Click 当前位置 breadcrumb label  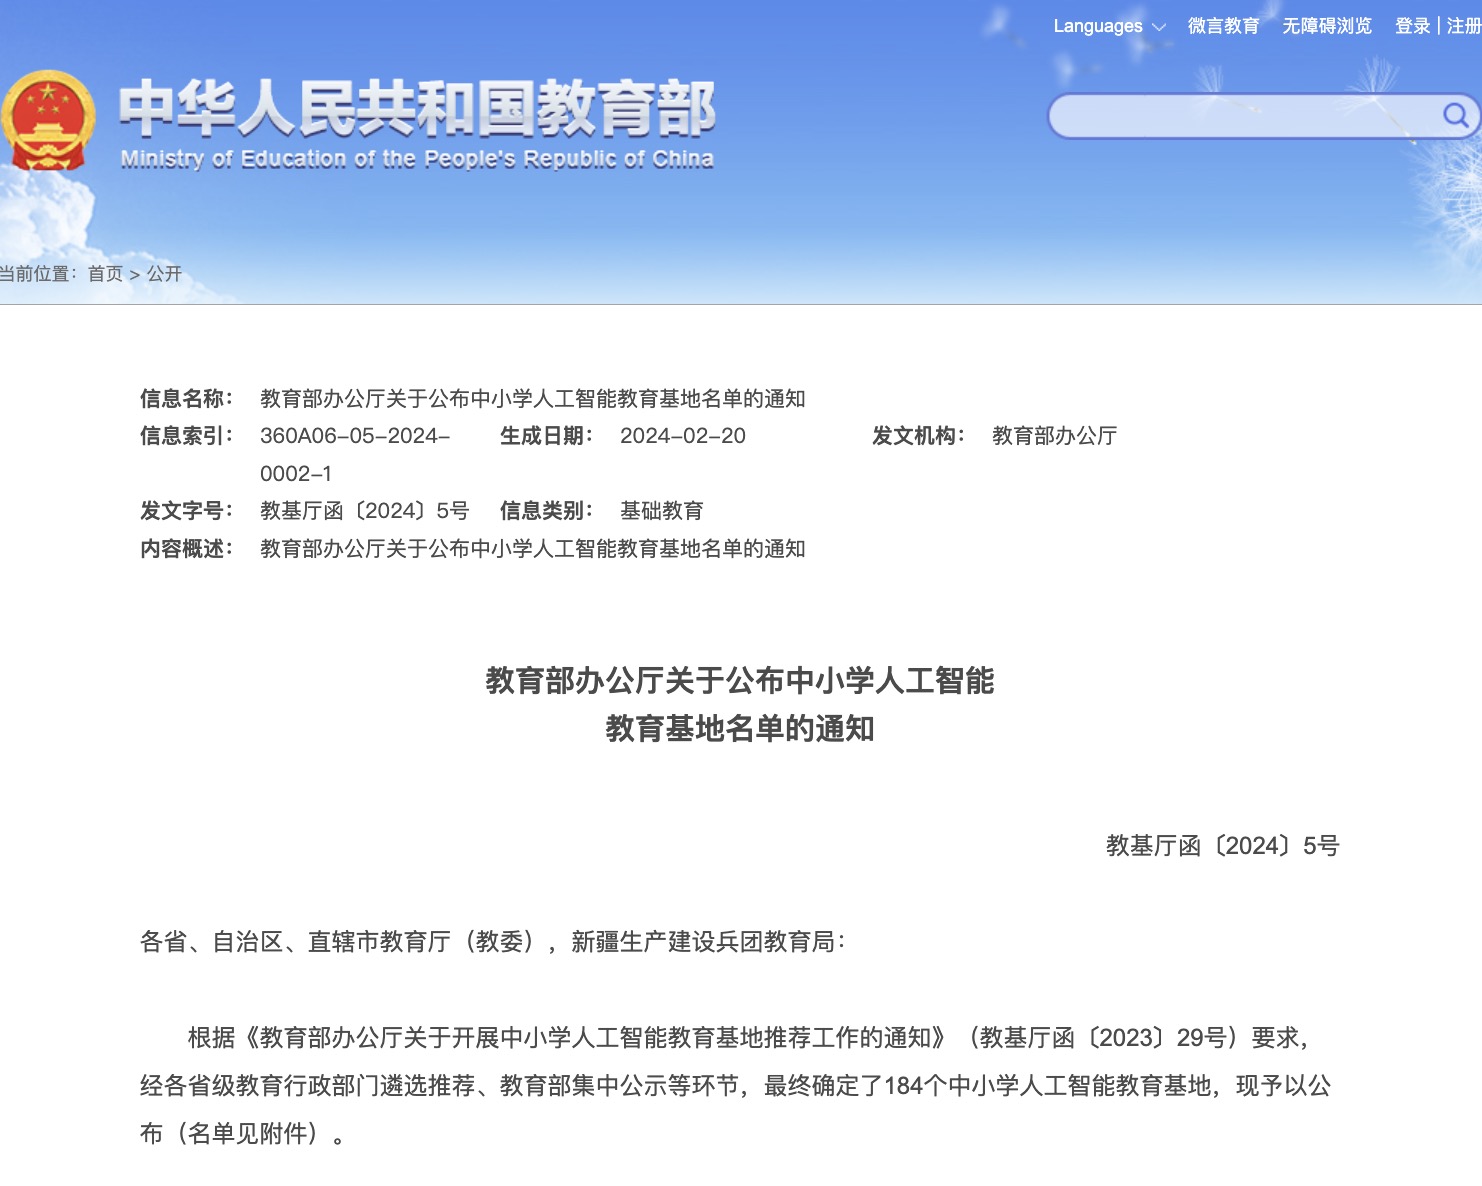[38, 274]
